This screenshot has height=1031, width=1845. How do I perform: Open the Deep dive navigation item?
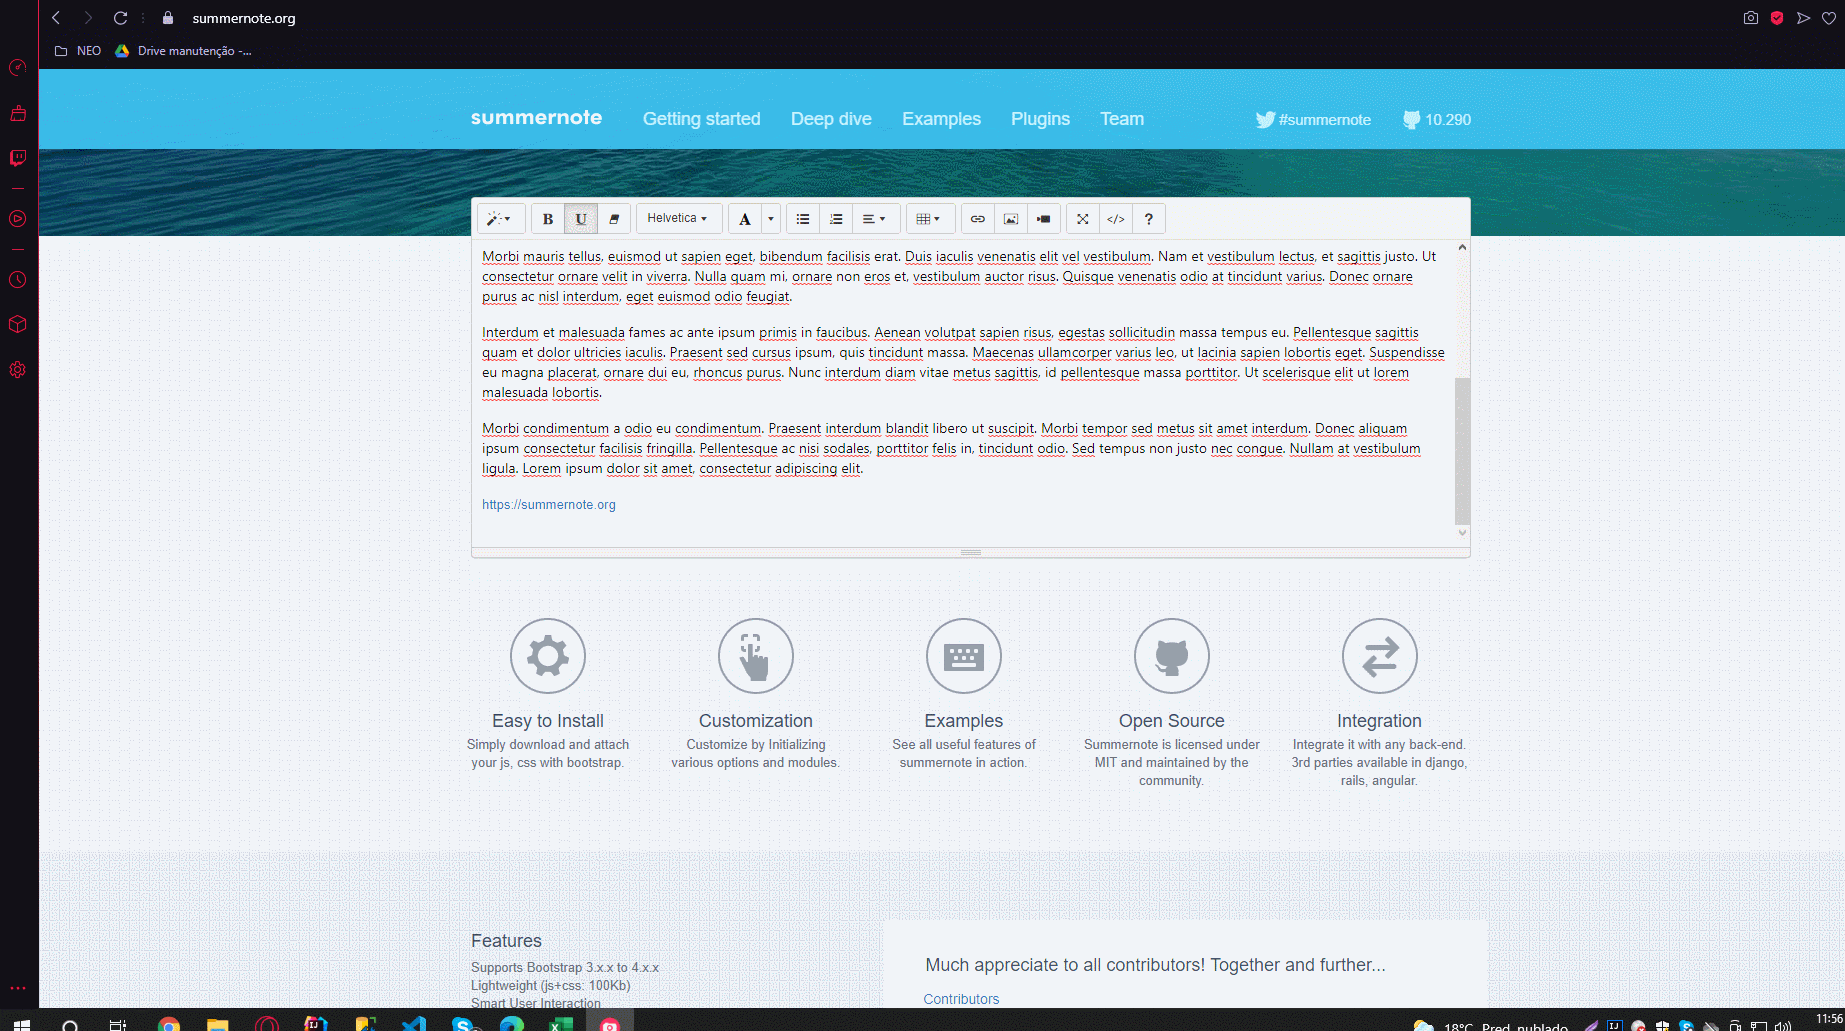(830, 118)
